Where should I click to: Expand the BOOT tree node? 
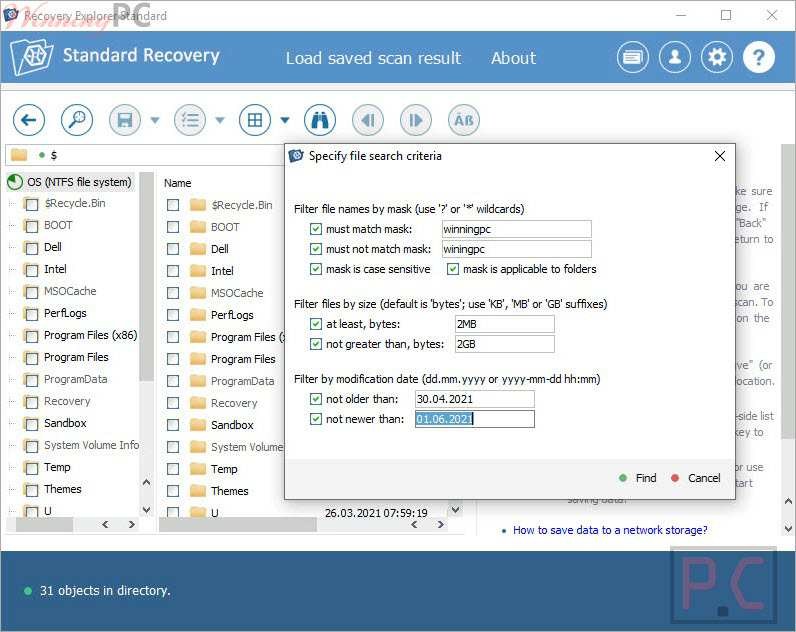coord(12,225)
